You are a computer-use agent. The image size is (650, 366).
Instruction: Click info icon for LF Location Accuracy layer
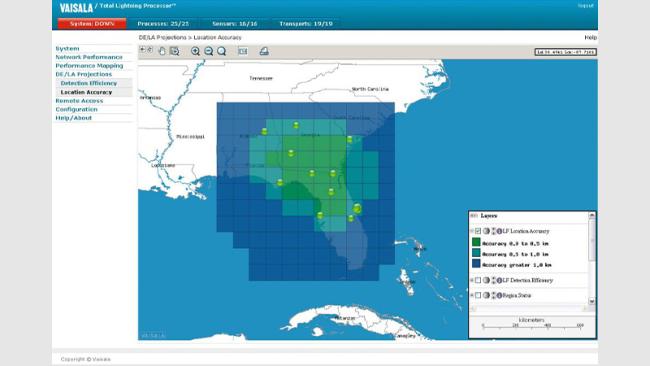point(499,231)
